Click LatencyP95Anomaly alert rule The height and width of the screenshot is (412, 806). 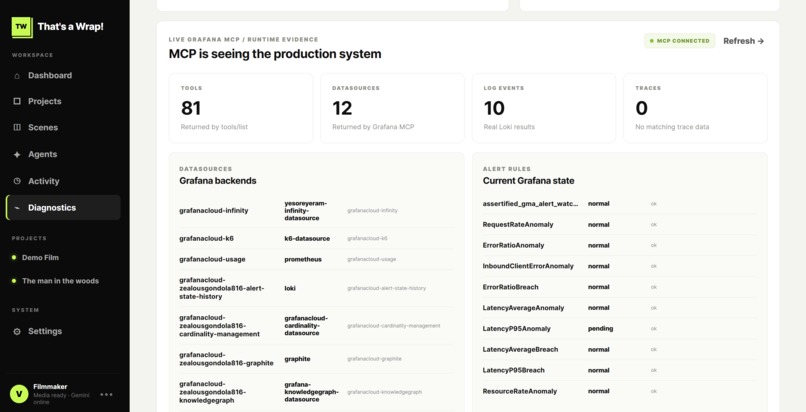[517, 329]
